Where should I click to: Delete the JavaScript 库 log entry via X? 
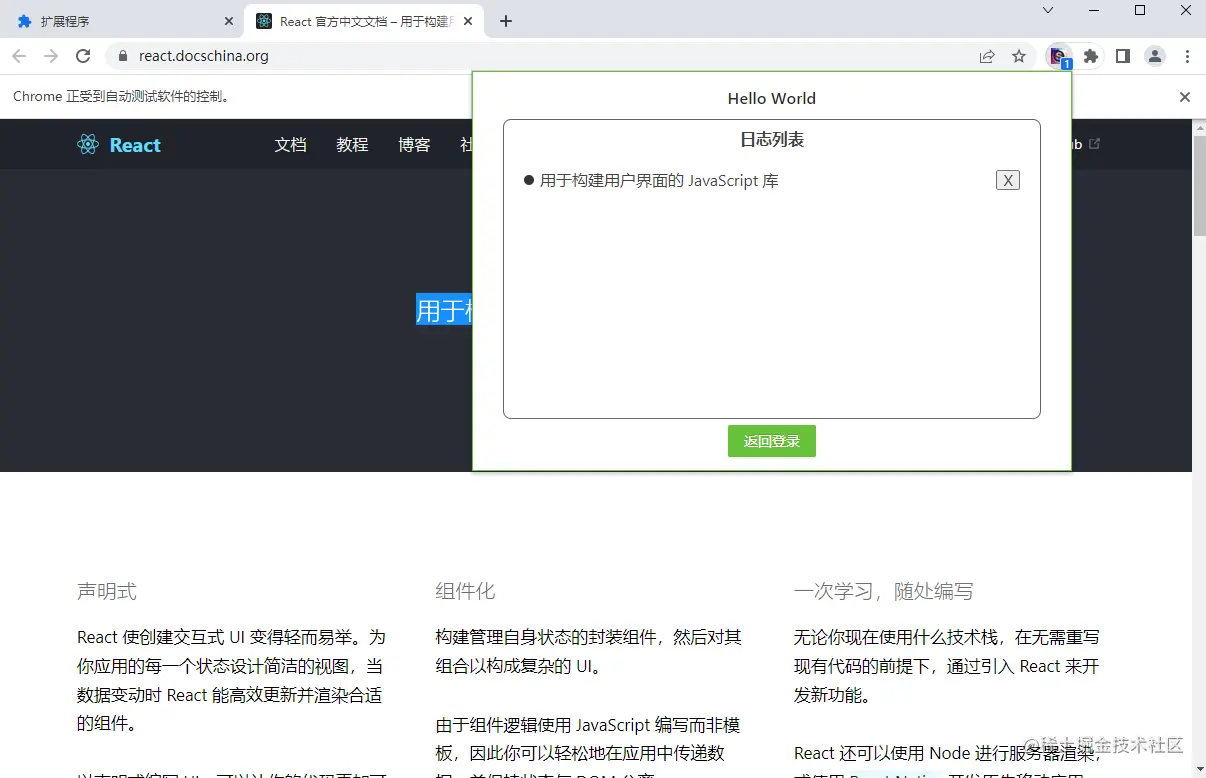(1007, 180)
